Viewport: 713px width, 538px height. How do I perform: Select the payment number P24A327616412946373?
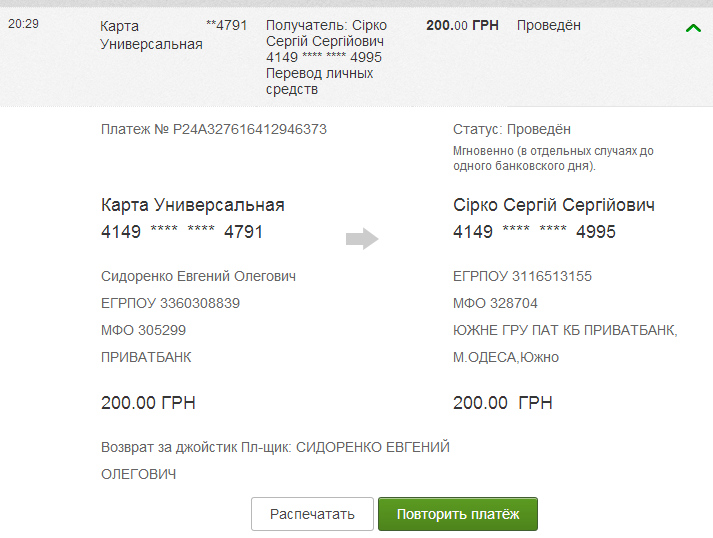(x=214, y=129)
